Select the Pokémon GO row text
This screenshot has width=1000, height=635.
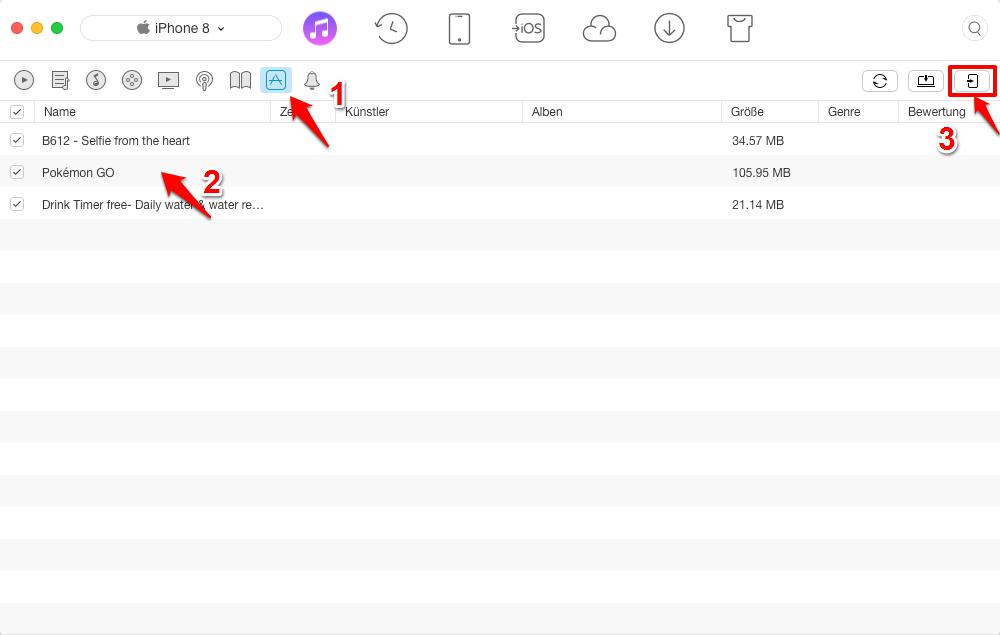point(78,173)
